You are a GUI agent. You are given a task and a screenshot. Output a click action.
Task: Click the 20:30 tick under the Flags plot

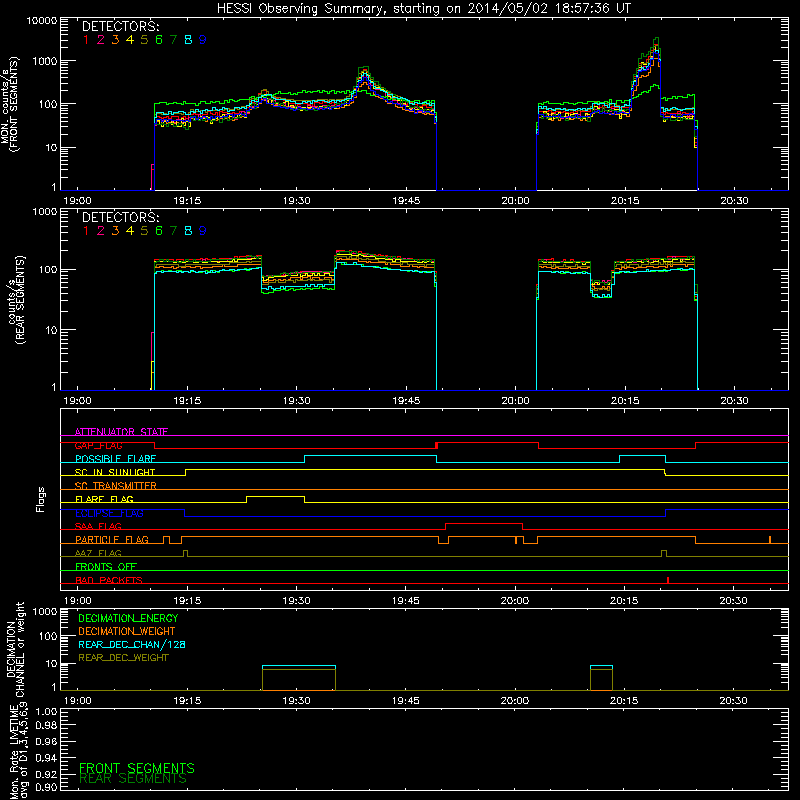click(x=733, y=601)
